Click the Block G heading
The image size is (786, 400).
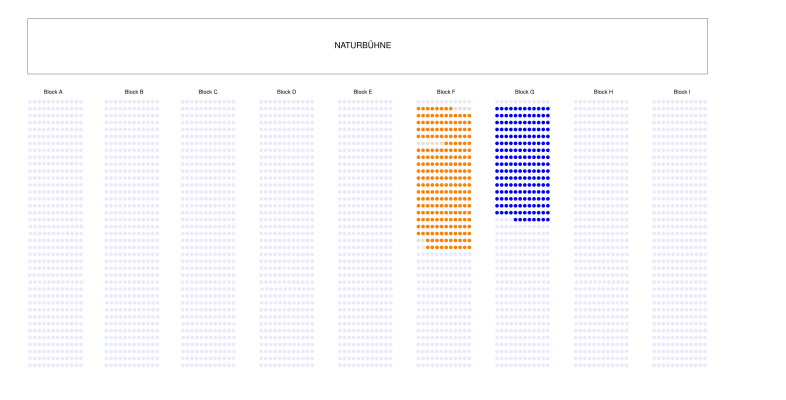coord(525,92)
